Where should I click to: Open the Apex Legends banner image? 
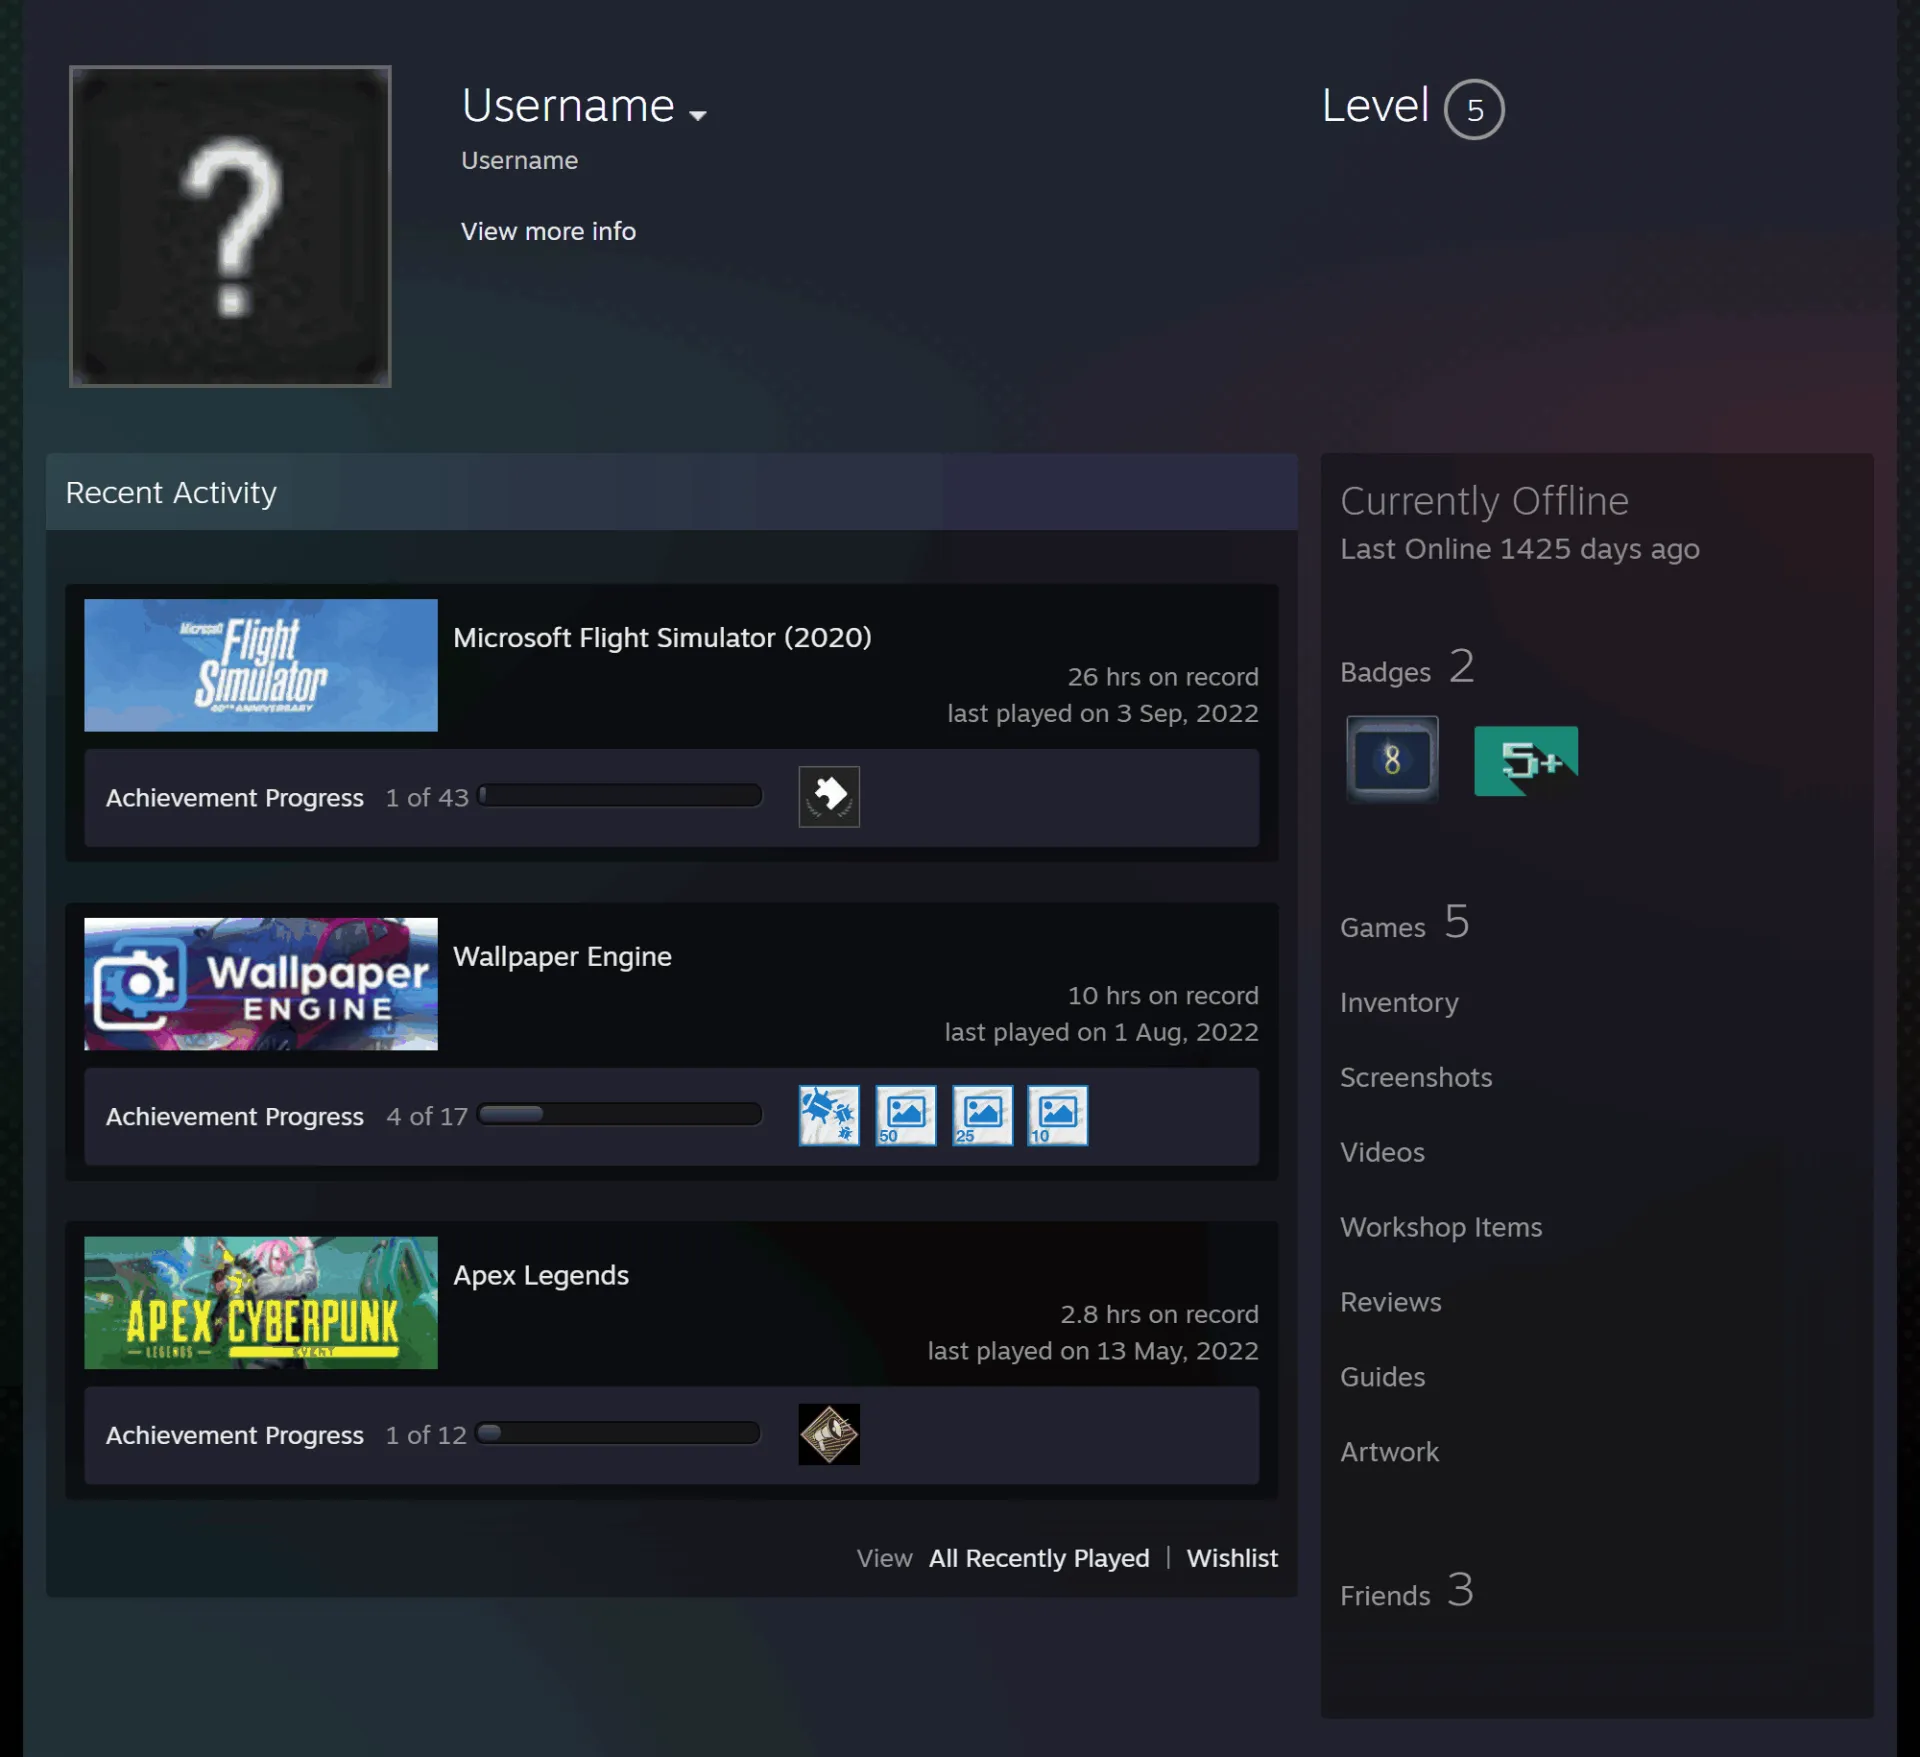point(261,1303)
